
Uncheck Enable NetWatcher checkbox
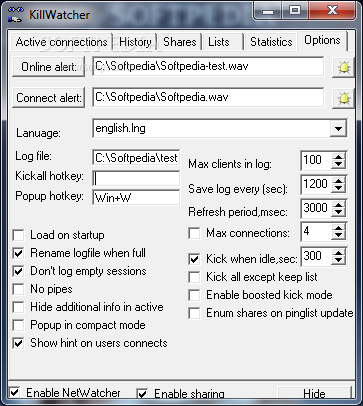[15, 392]
